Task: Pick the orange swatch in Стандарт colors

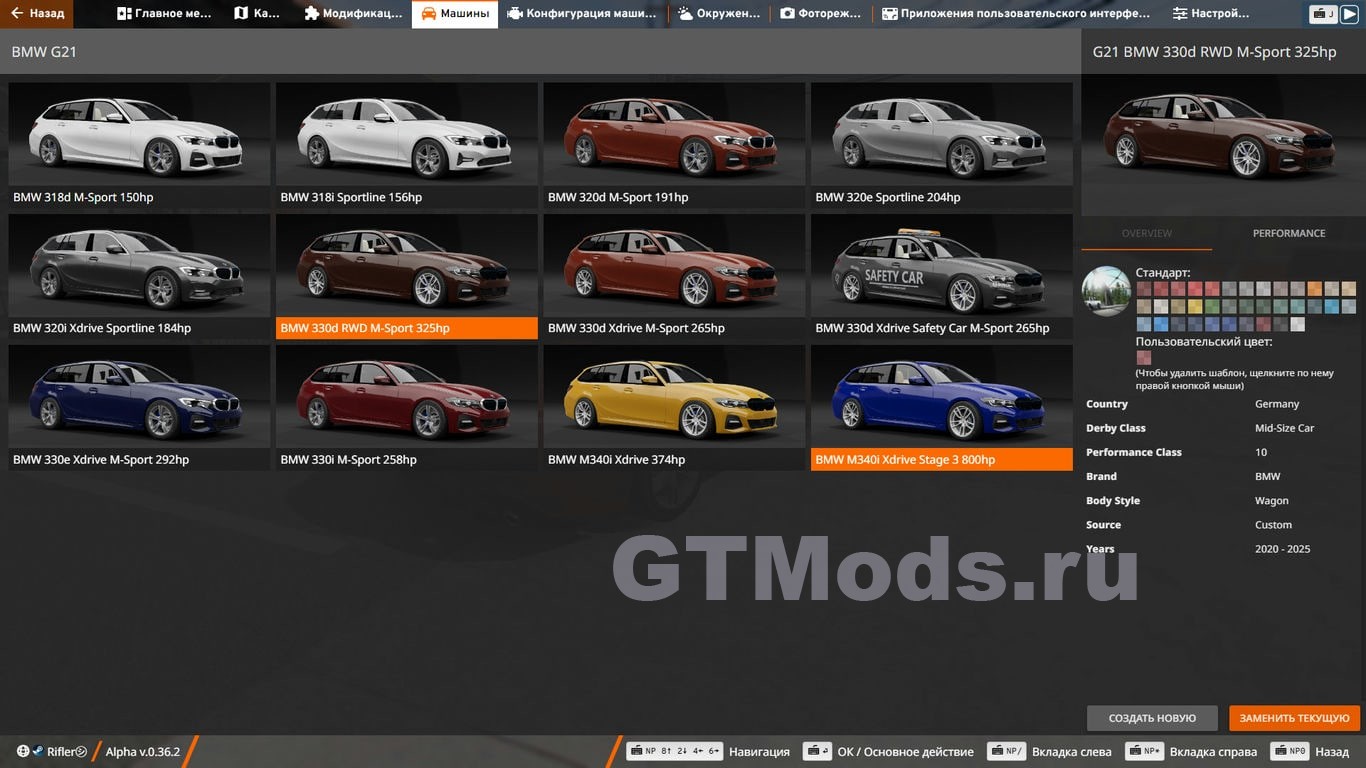Action: (1315, 288)
